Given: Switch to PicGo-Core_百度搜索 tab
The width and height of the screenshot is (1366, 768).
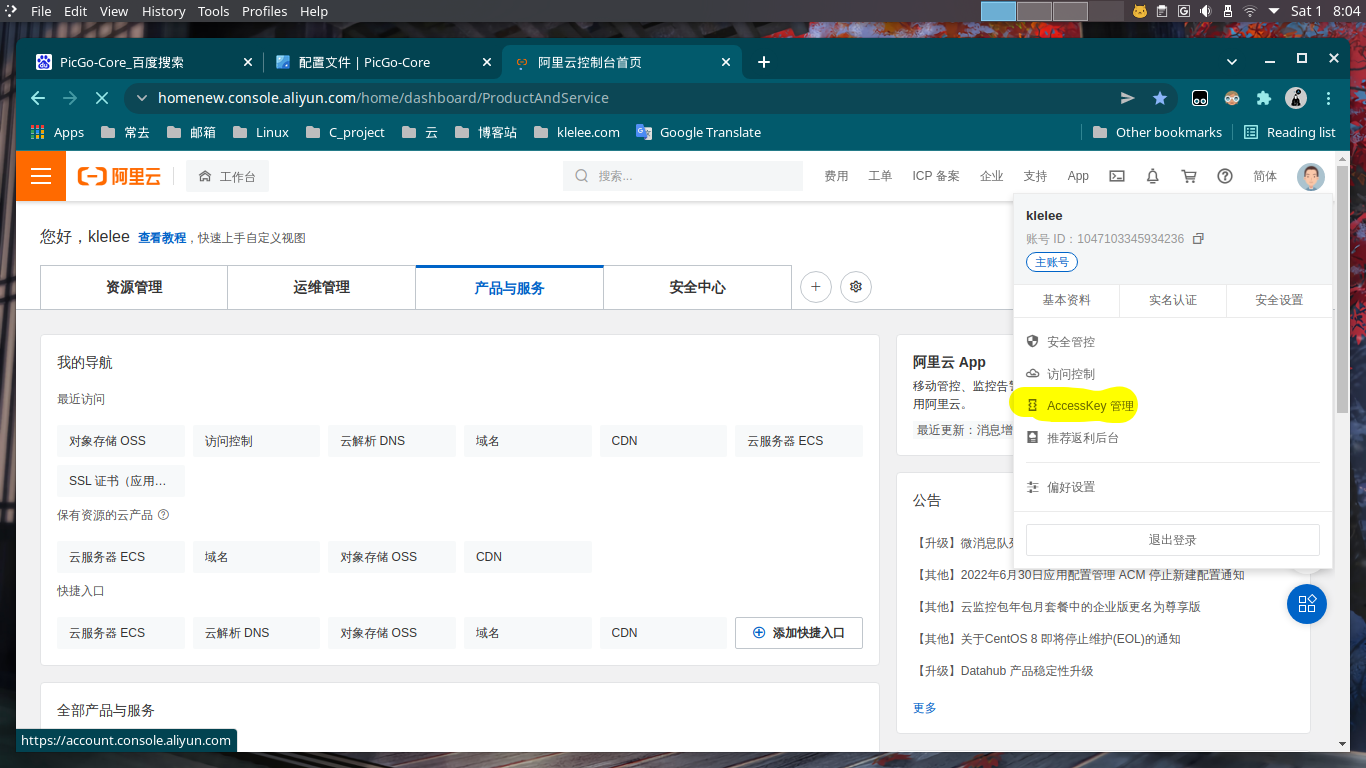Looking at the screenshot, I should [143, 62].
